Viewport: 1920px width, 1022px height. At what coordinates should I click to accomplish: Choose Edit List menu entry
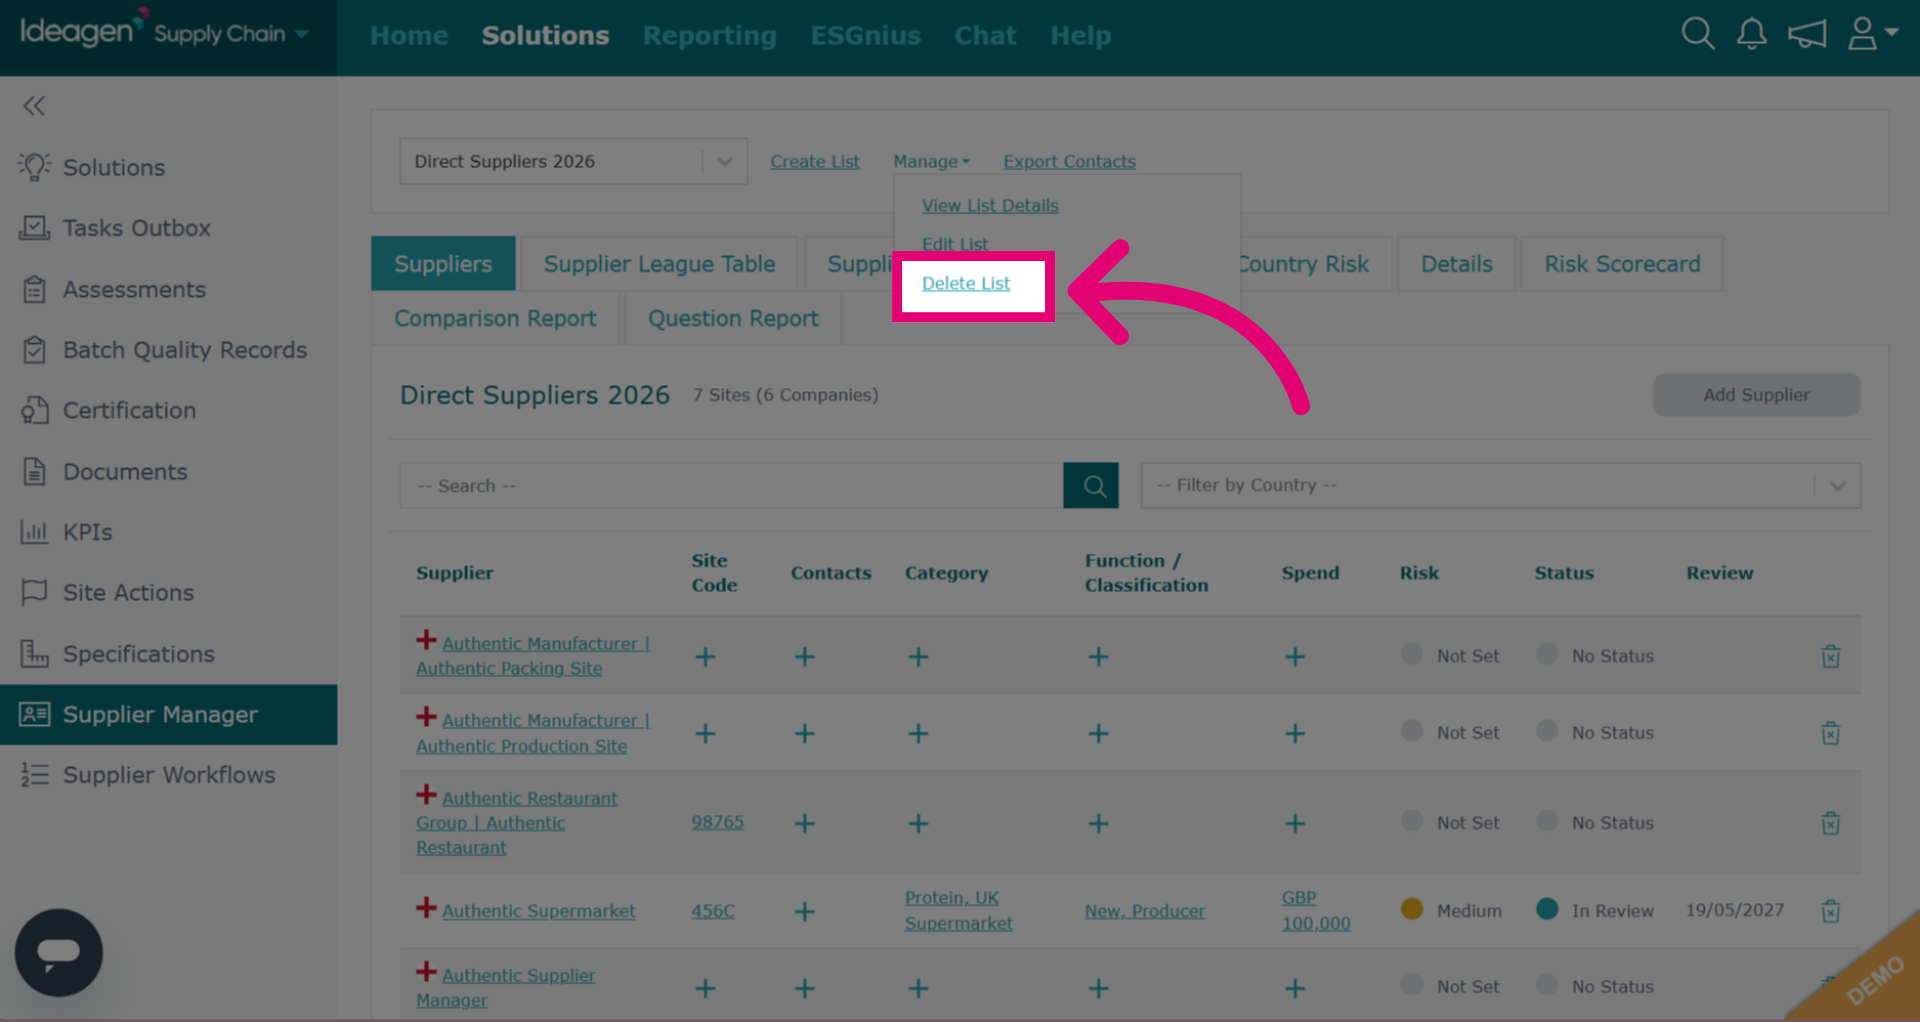coord(954,244)
